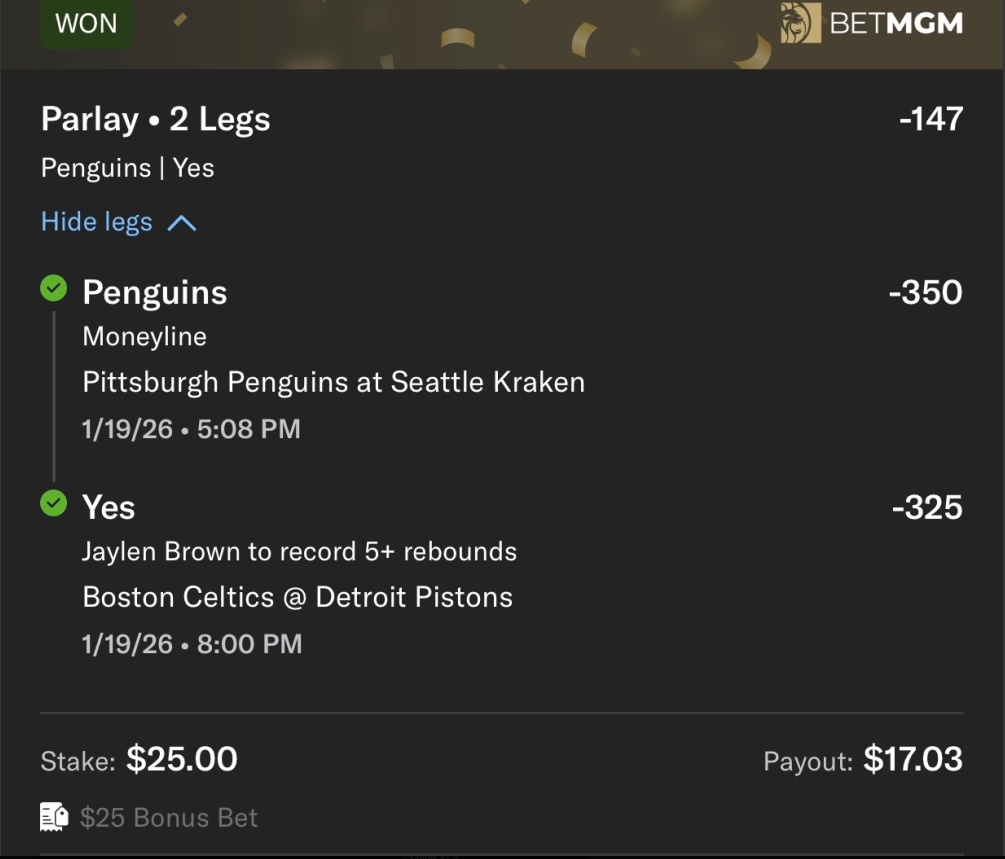
Task: Click the BETMGM brand text
Action: point(896,23)
